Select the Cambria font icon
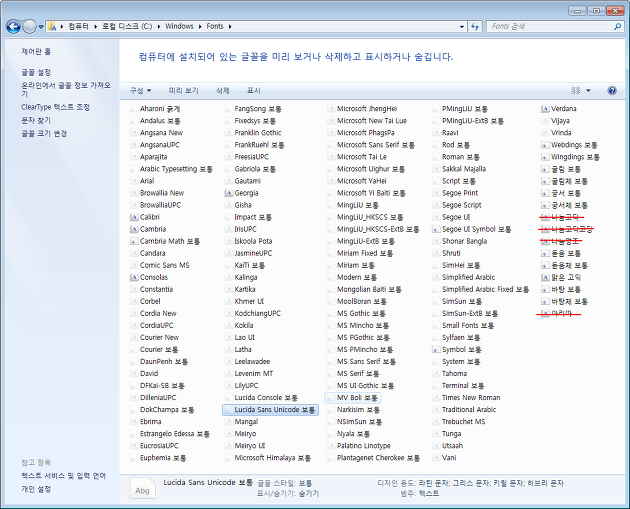 tap(134, 229)
